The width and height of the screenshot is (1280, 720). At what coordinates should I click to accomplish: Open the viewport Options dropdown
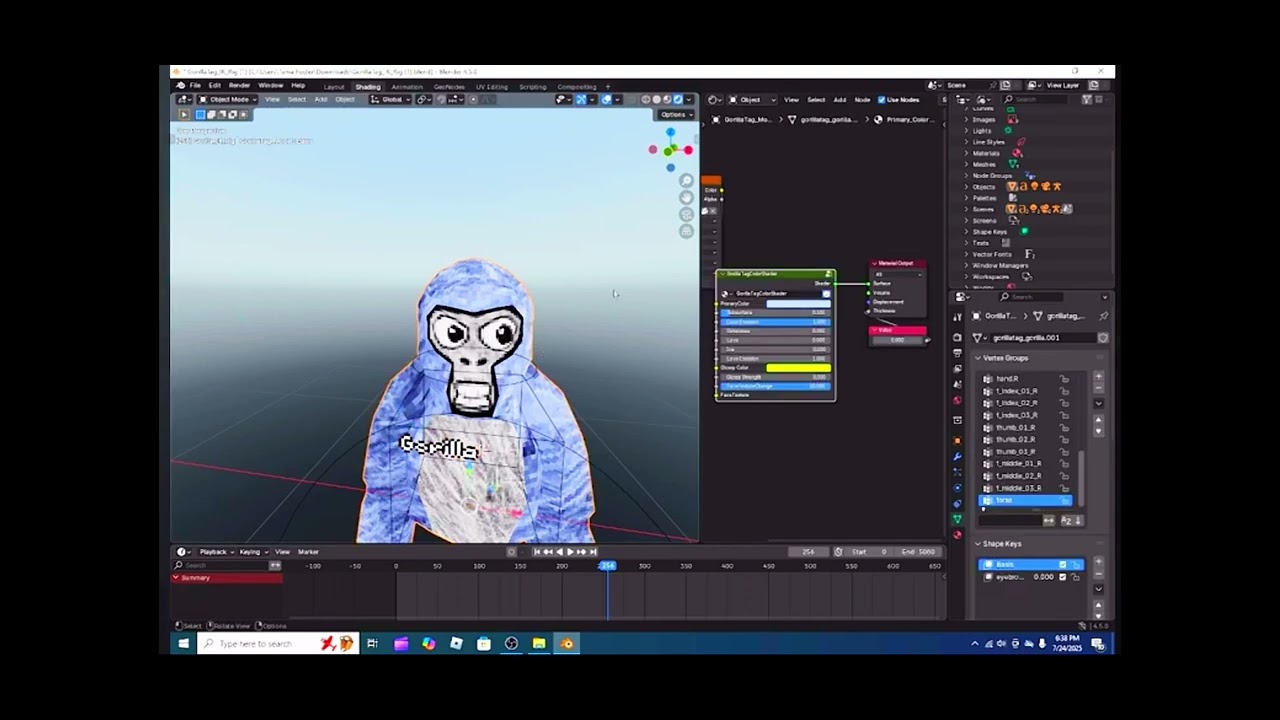pyautogui.click(x=677, y=114)
